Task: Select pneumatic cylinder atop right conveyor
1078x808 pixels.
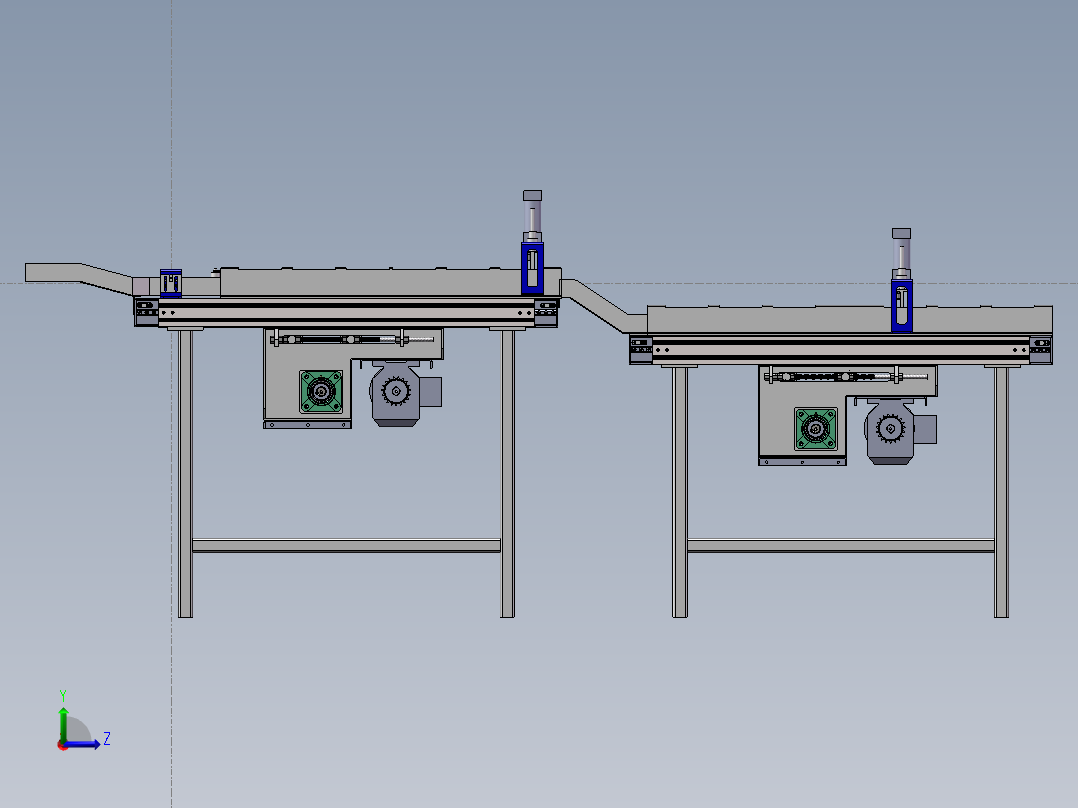Action: pos(901,254)
